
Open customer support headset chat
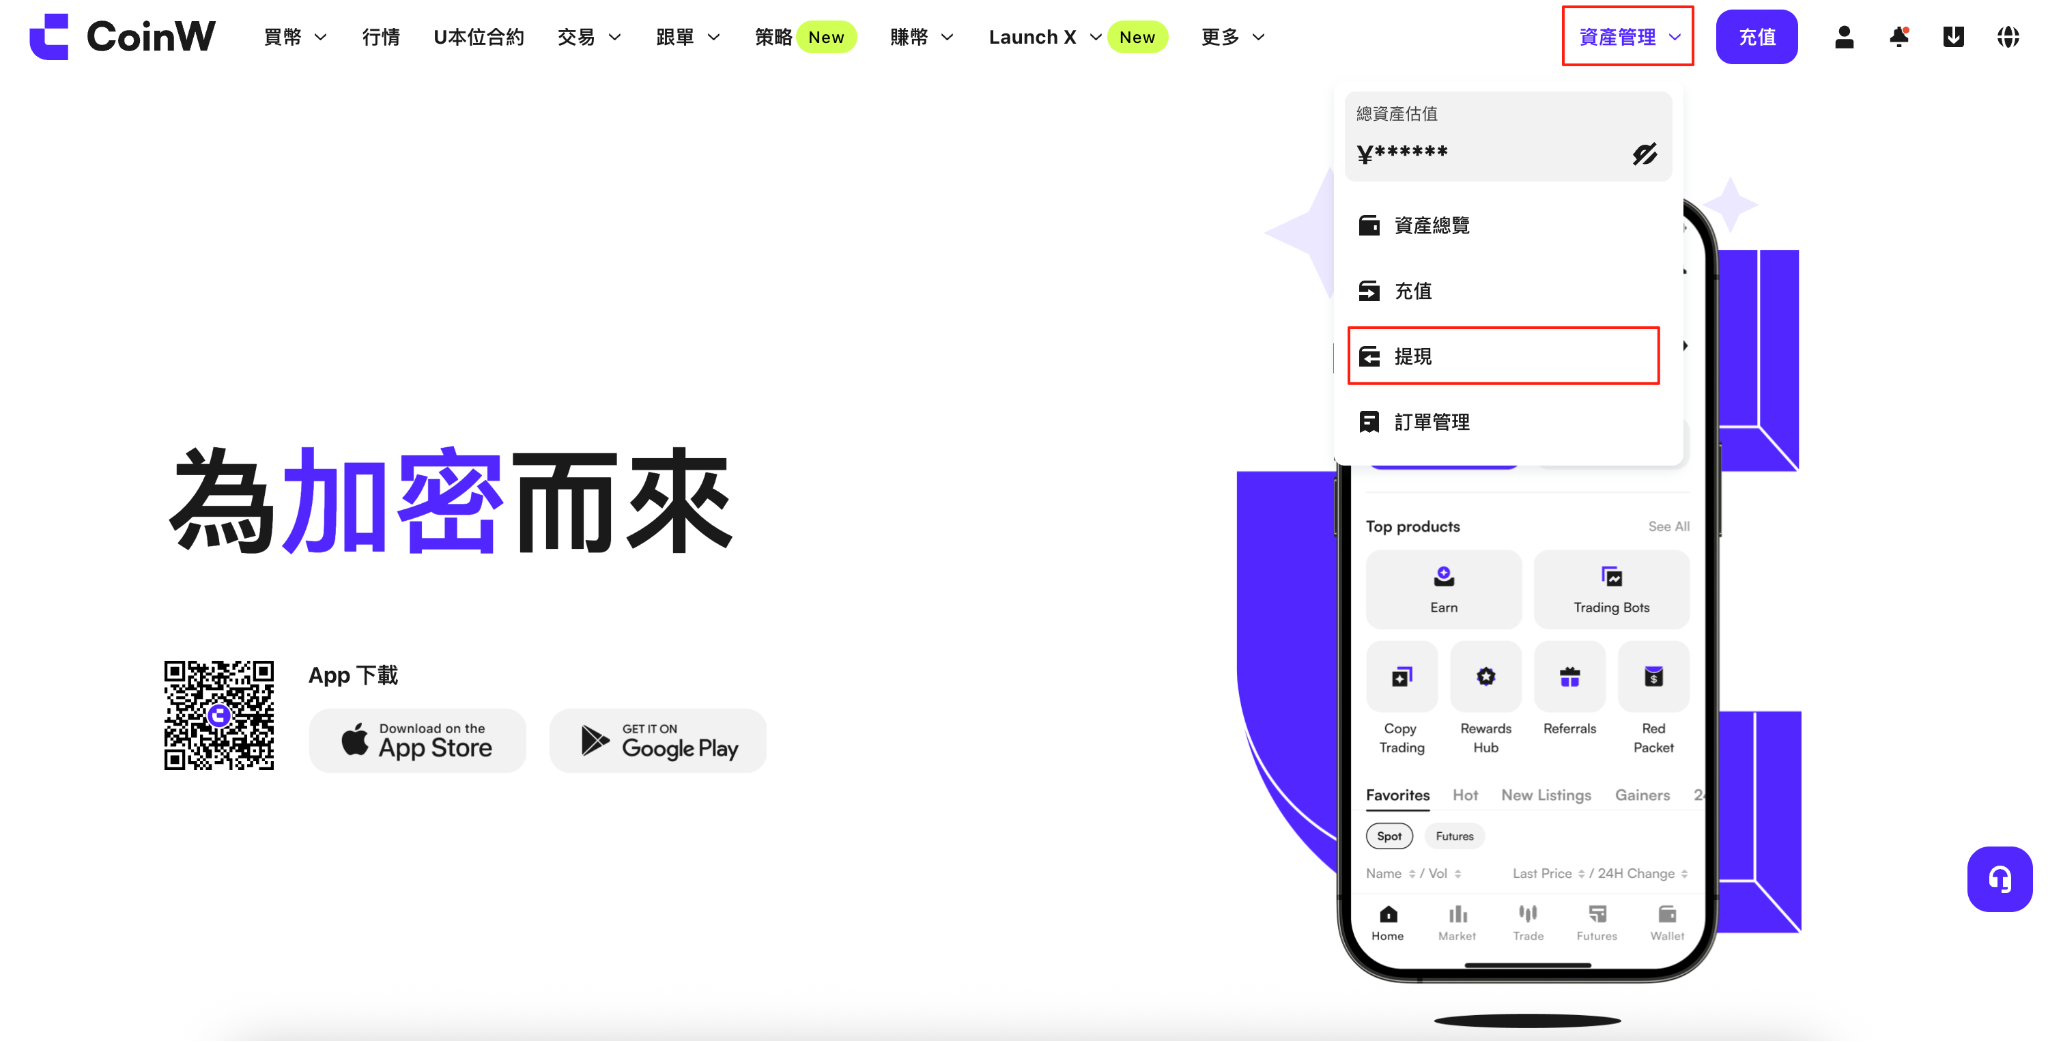[2000, 879]
